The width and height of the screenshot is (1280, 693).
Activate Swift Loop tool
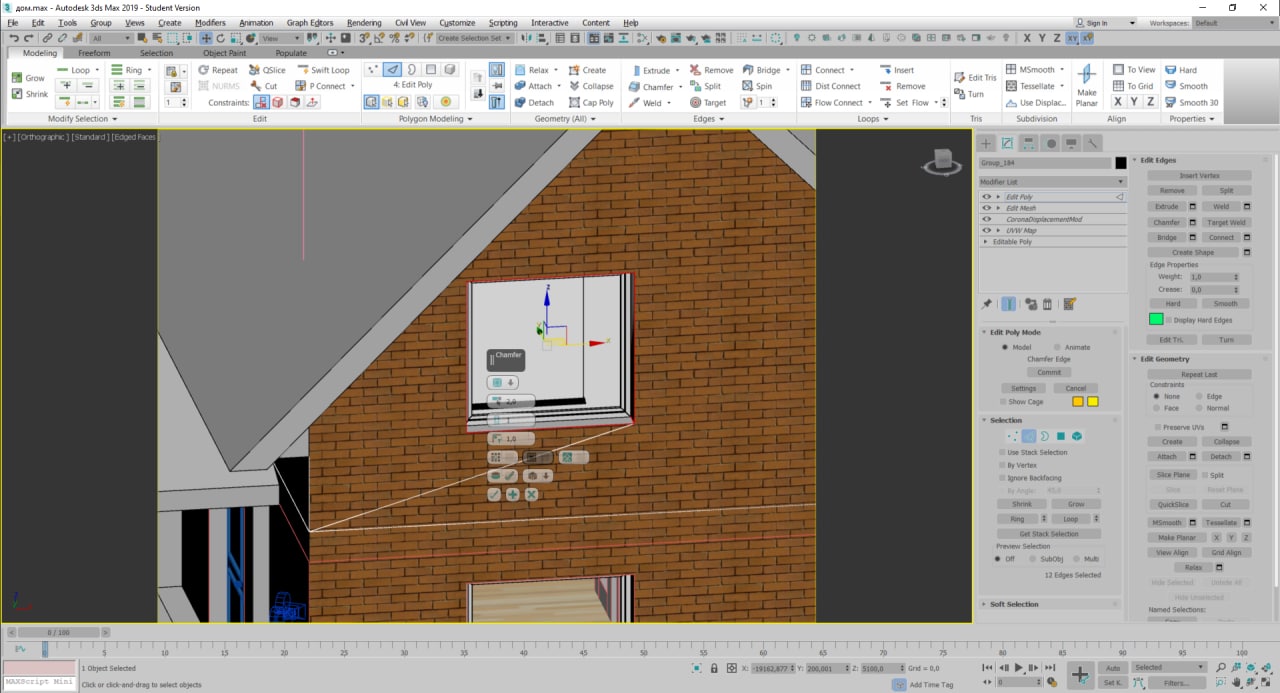(323, 70)
